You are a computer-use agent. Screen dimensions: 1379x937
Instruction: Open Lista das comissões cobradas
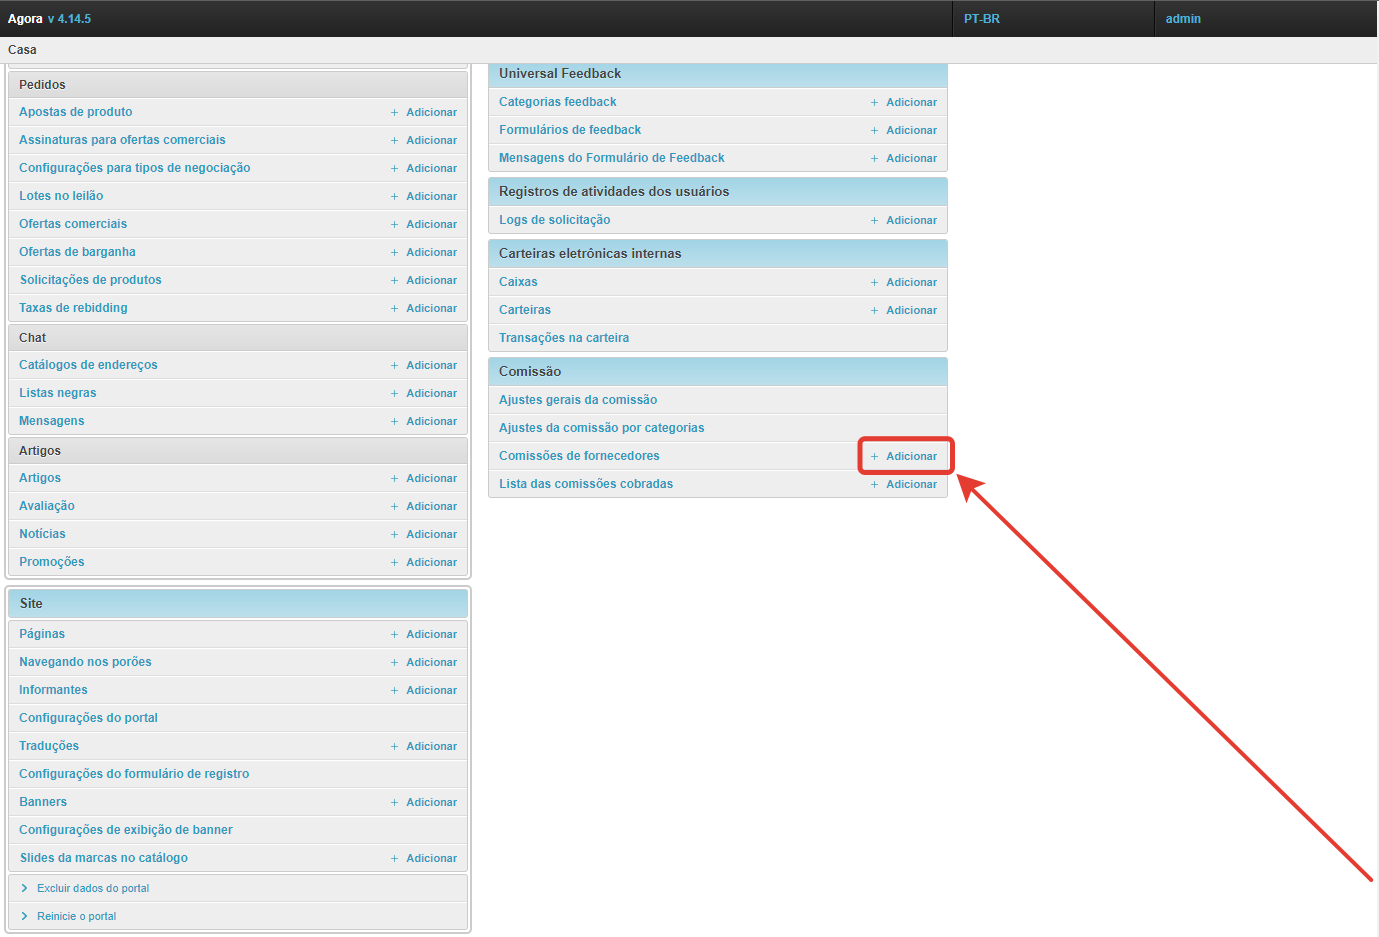586,484
